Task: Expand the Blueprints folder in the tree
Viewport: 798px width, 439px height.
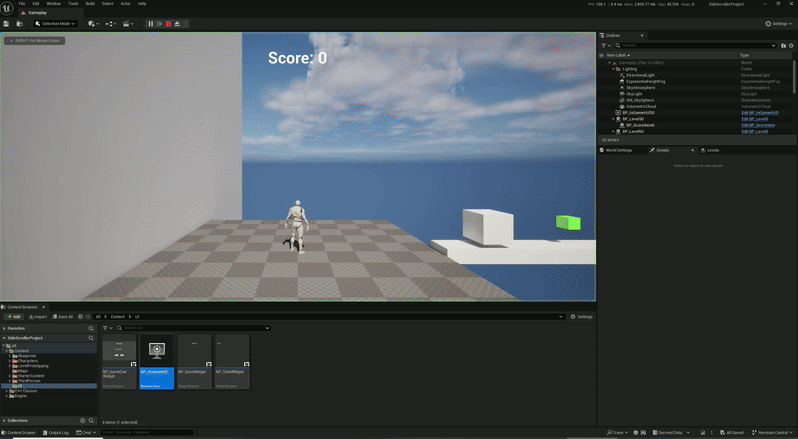Action: [x=10, y=356]
